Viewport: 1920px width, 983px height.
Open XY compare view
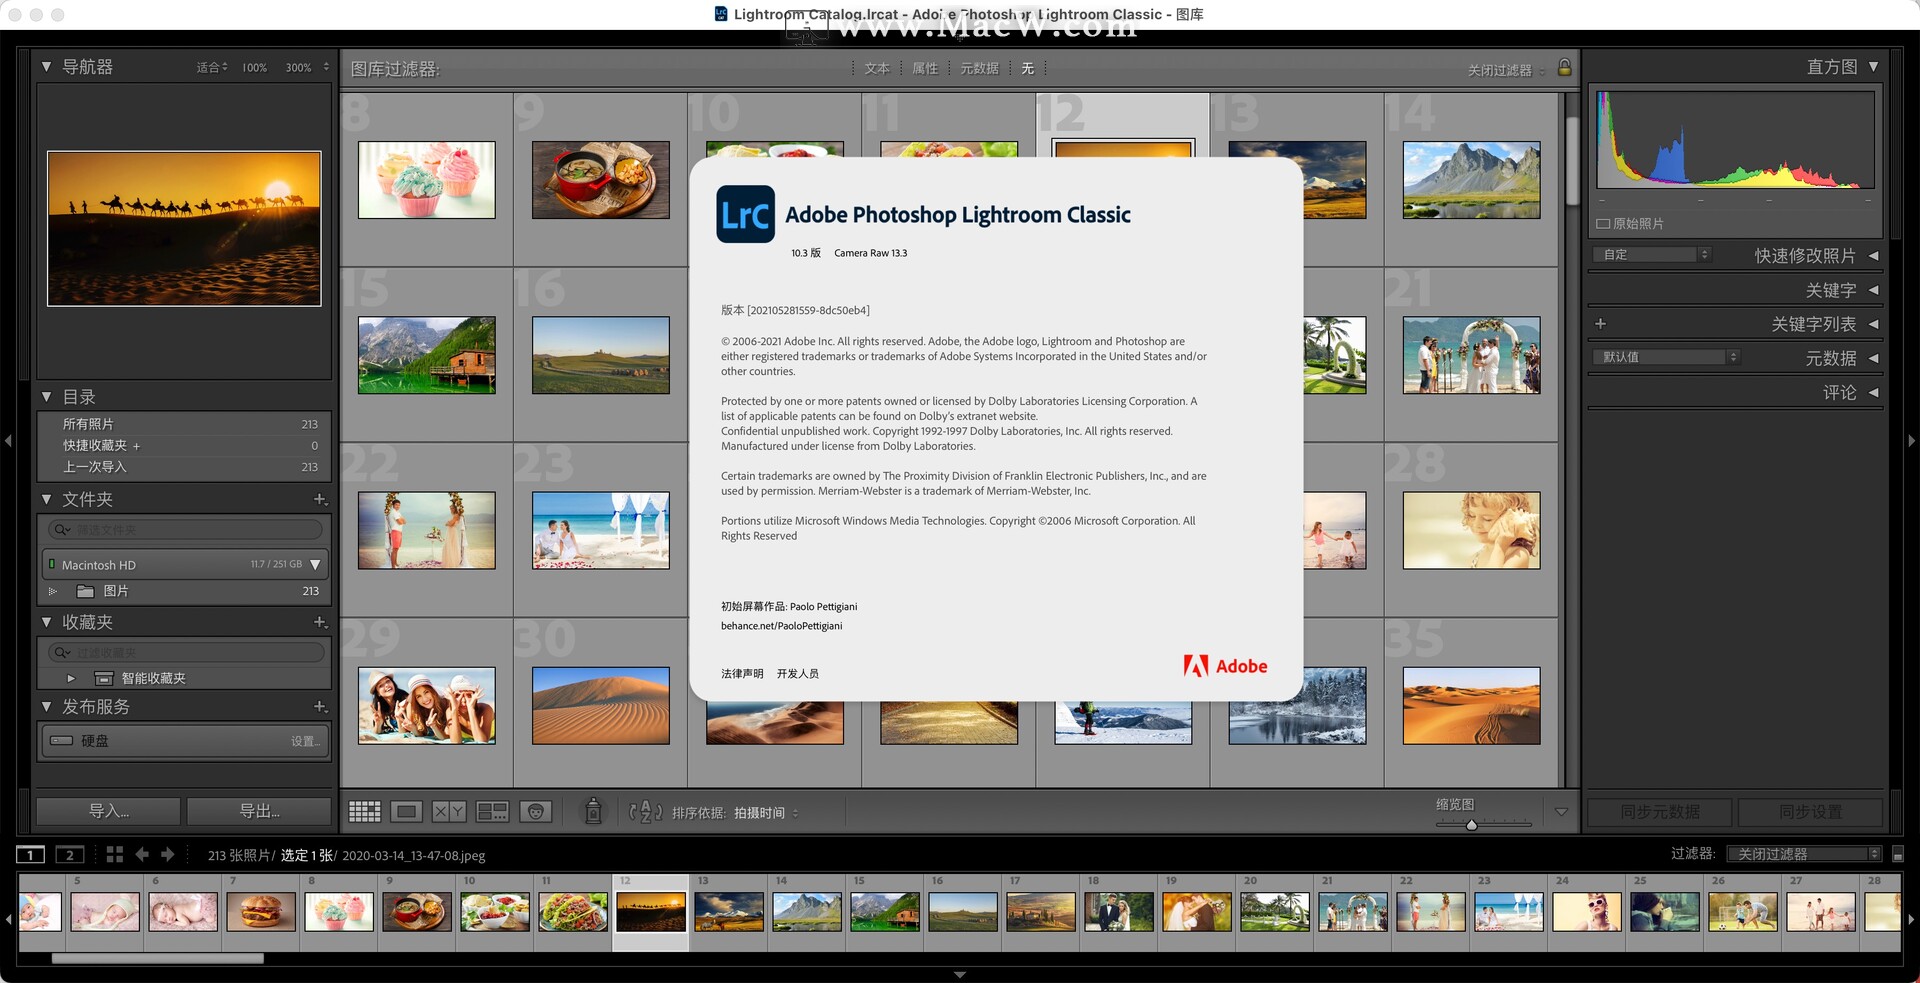point(449,812)
